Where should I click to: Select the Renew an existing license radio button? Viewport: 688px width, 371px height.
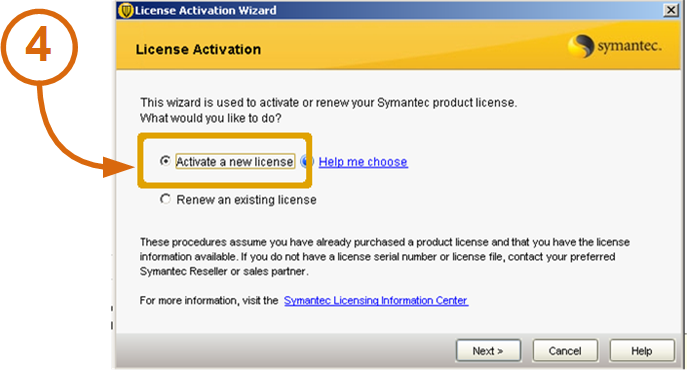click(x=165, y=199)
